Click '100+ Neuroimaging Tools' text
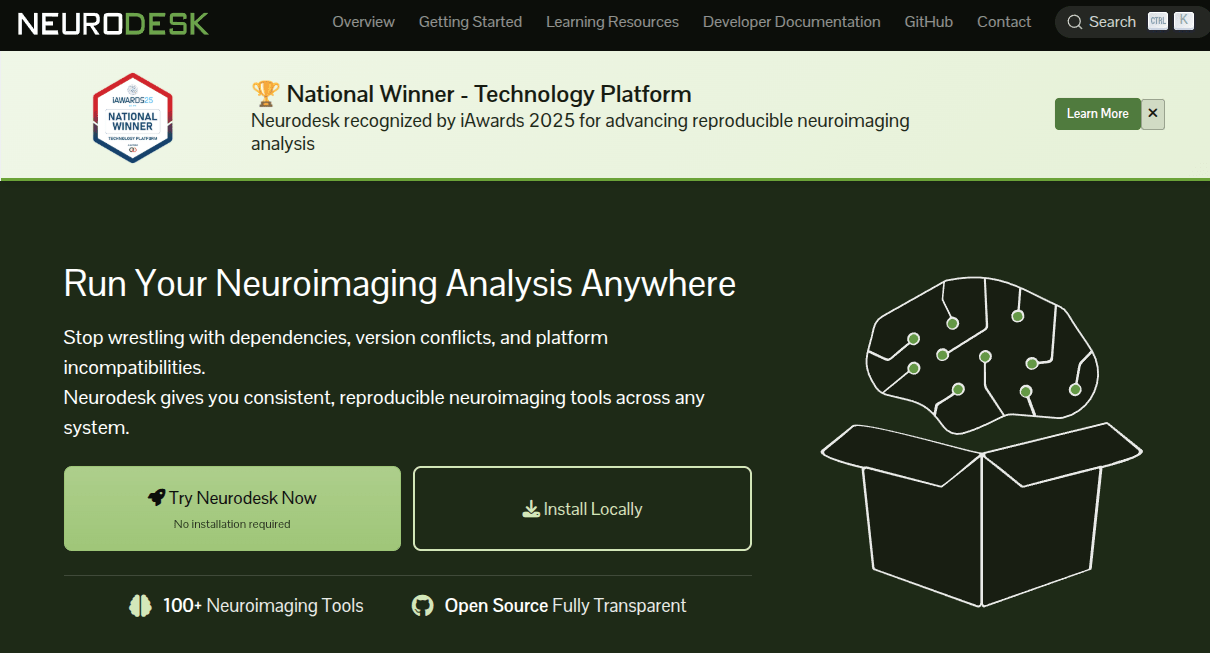The height and width of the screenshot is (671, 1210). [263, 606]
